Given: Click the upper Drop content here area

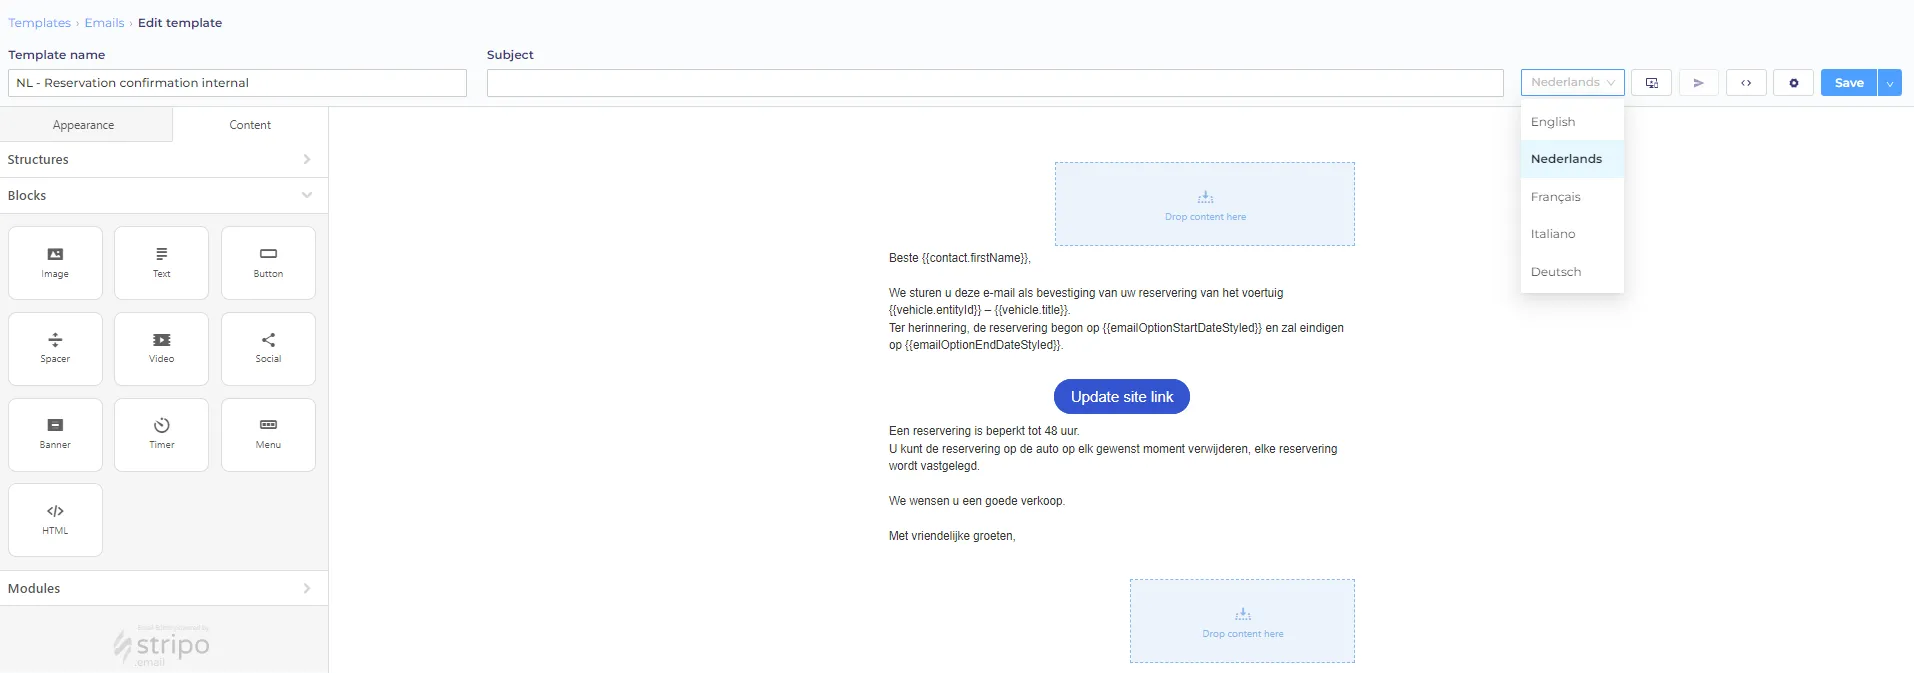Looking at the screenshot, I should 1205,204.
